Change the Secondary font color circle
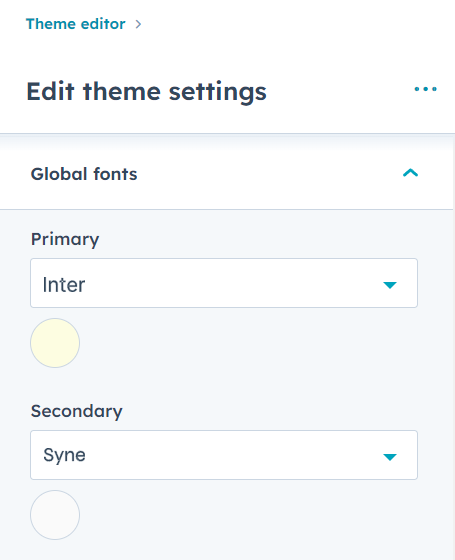 (55, 515)
